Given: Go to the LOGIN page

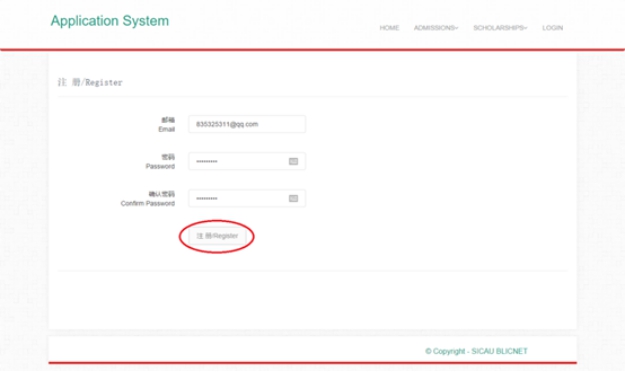Looking at the screenshot, I should pyautogui.click(x=552, y=28).
